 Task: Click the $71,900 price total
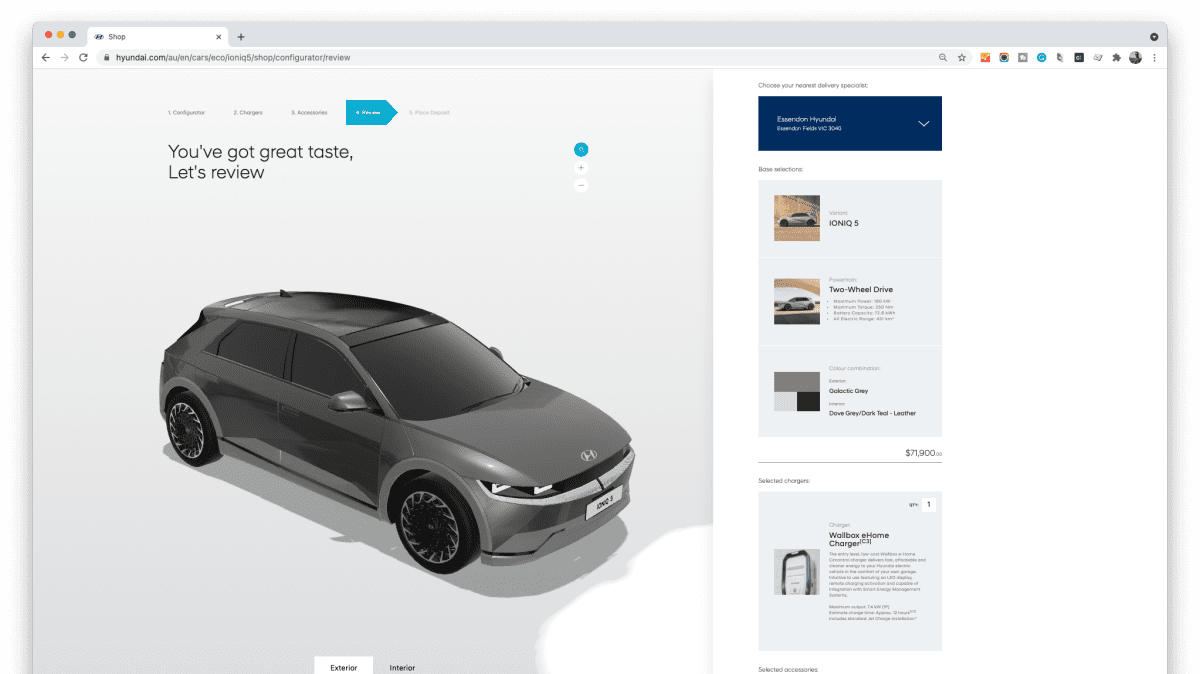(923, 453)
